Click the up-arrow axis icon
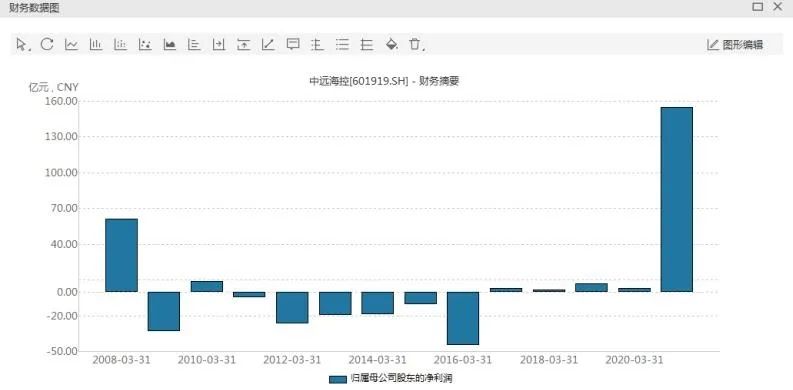Image resolution: width=793 pixels, height=390 pixels. pos(243,45)
